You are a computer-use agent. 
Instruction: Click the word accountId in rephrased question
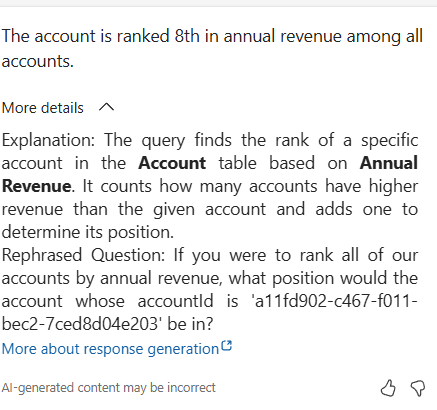(x=176, y=301)
